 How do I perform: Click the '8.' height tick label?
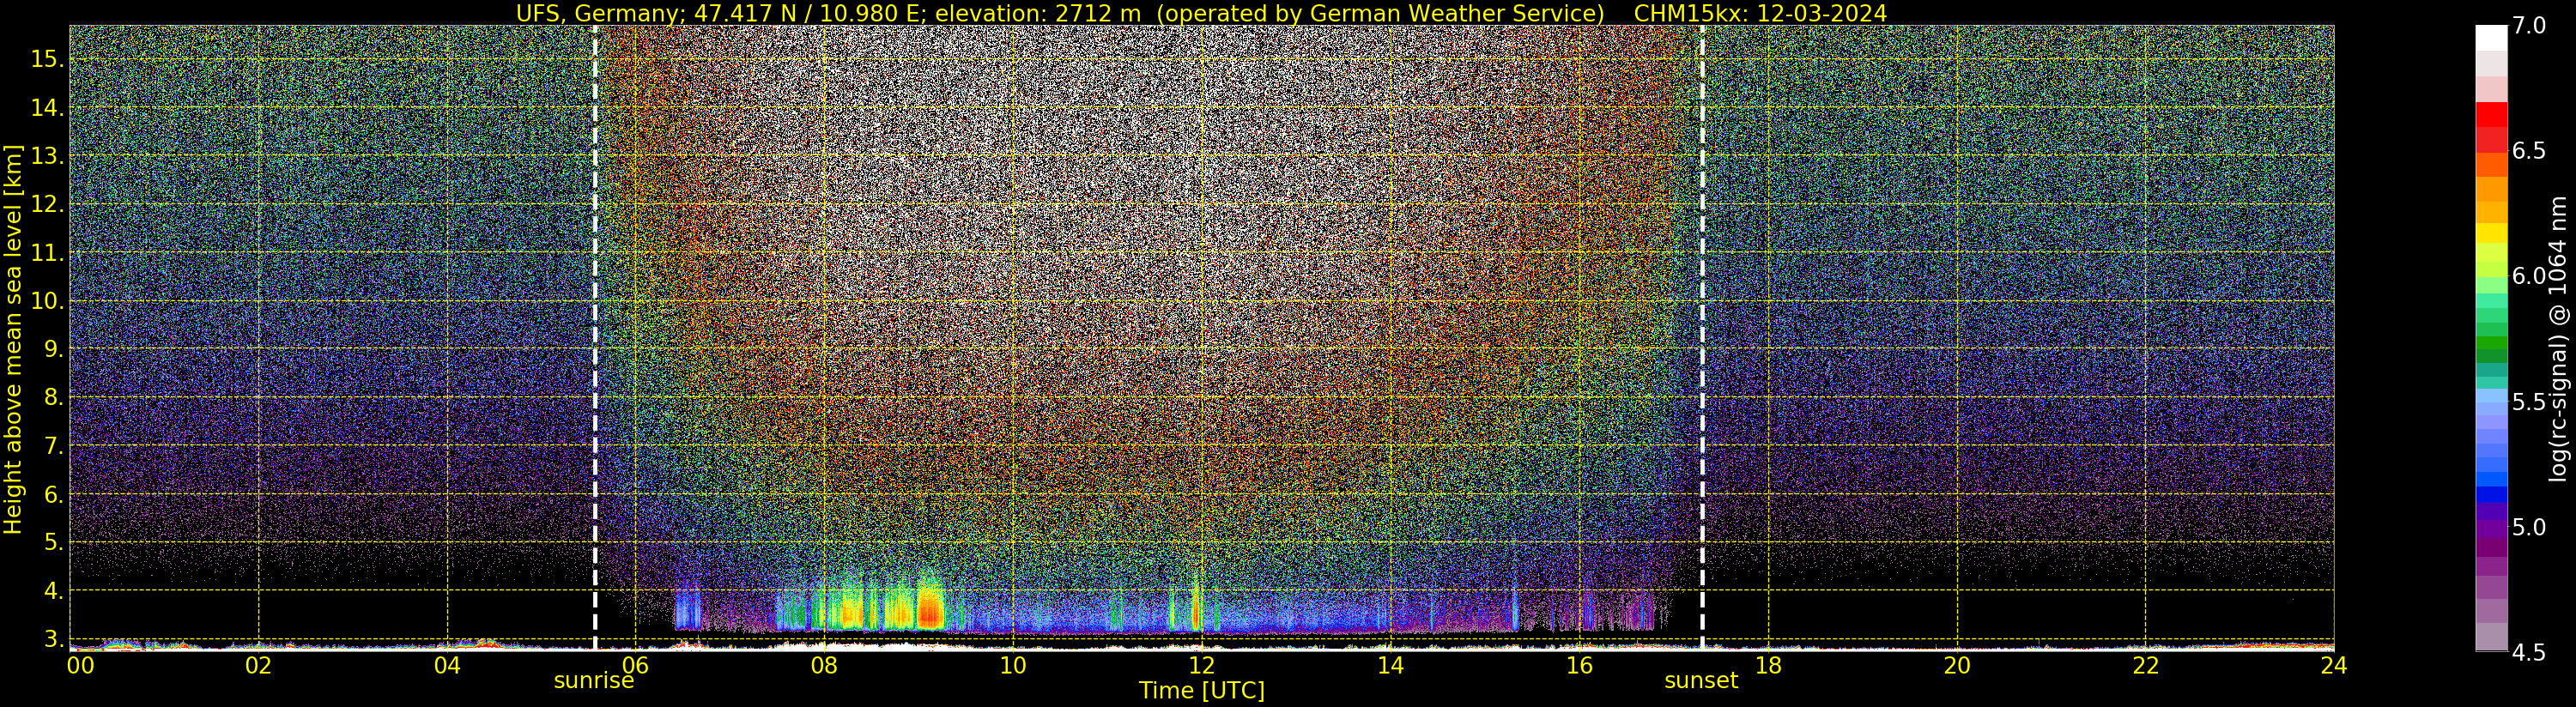[x=52, y=397]
